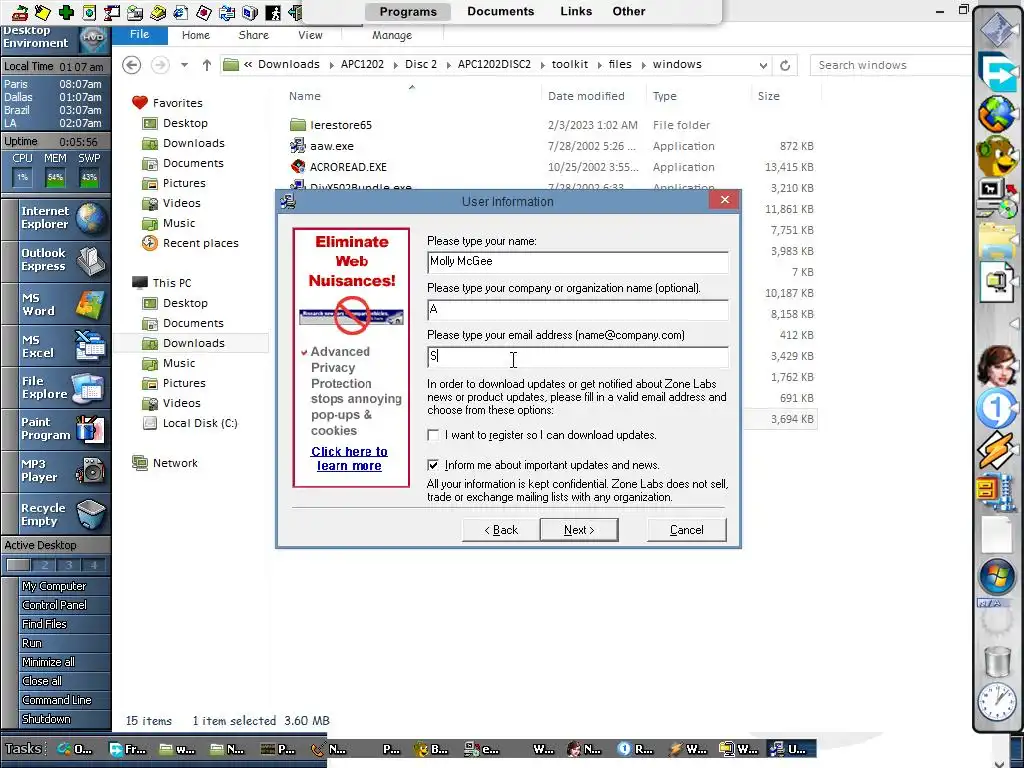Image resolution: width=1024 pixels, height=768 pixels.
Task: Open Recent places in Favorites
Action: (200, 243)
